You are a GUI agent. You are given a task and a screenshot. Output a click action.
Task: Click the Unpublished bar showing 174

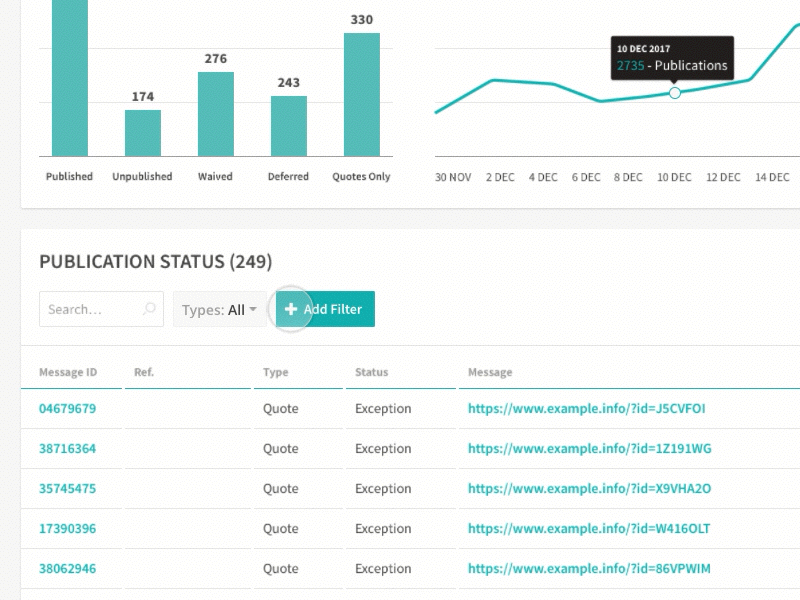(x=142, y=133)
